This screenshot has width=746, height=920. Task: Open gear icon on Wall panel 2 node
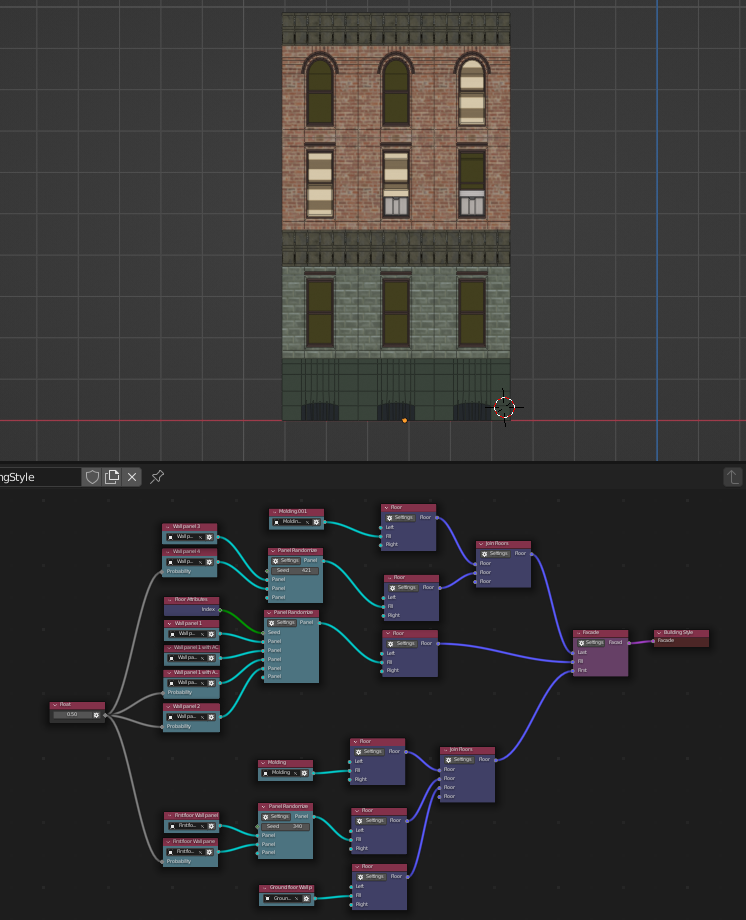(x=211, y=717)
